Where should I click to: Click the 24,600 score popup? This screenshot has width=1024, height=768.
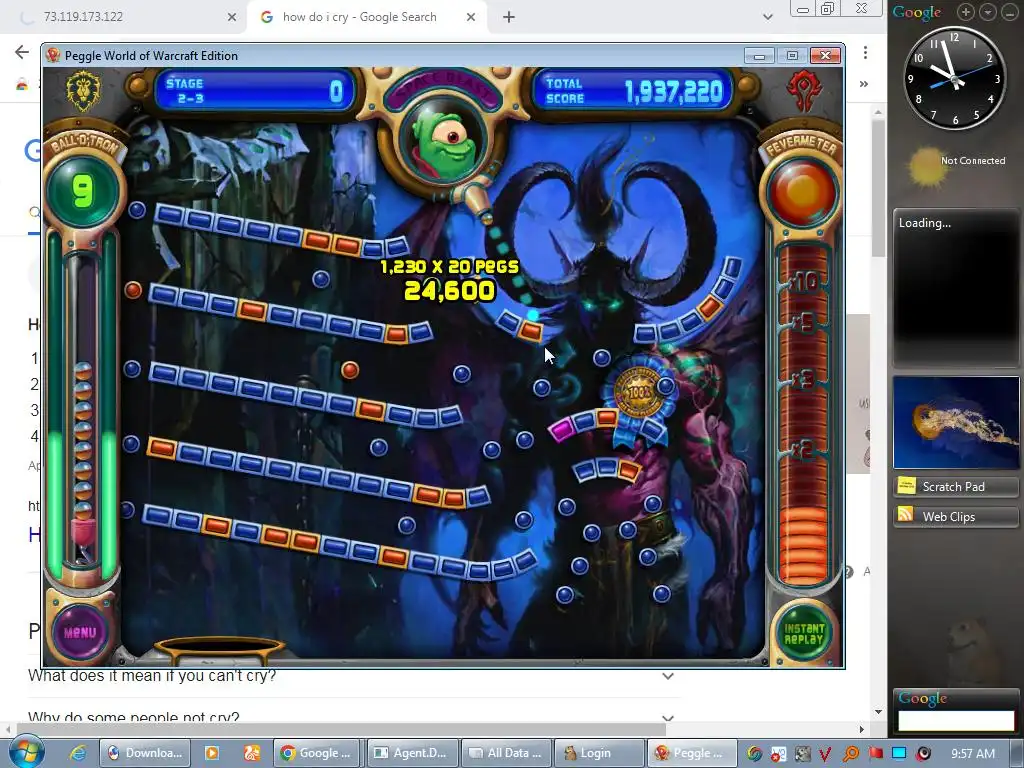(449, 291)
